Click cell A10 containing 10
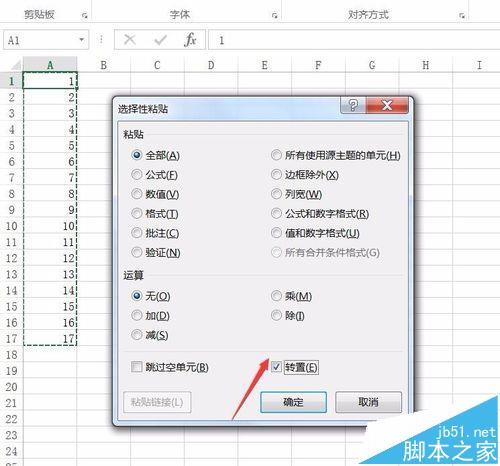Viewport: 500px width, 466px height. coord(50,226)
